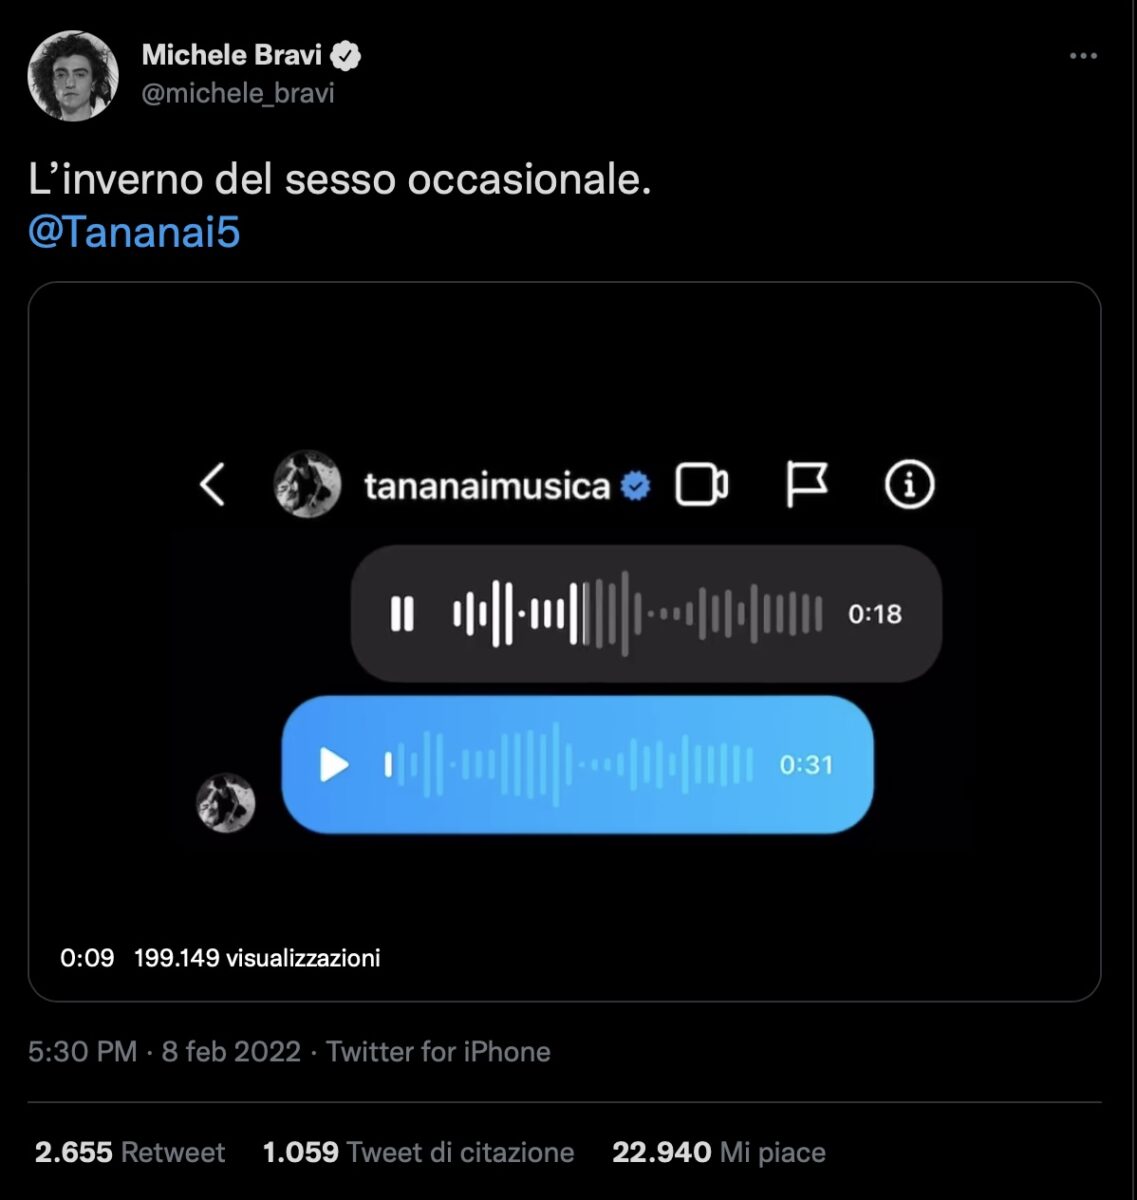This screenshot has height=1200, width=1137.
Task: Click Michele Bravi's profile picture
Action: pos(73,75)
